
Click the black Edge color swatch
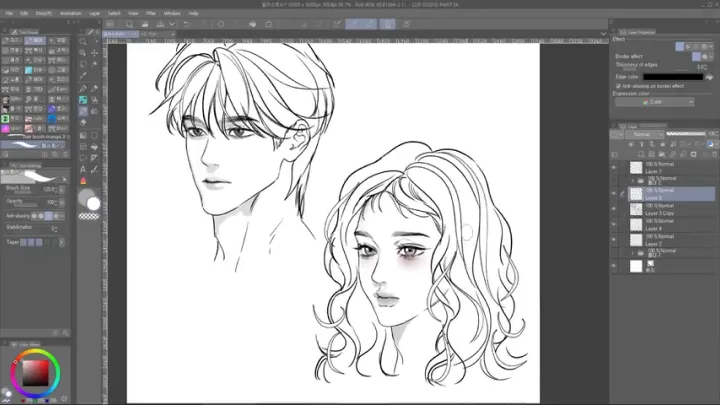coord(673,77)
